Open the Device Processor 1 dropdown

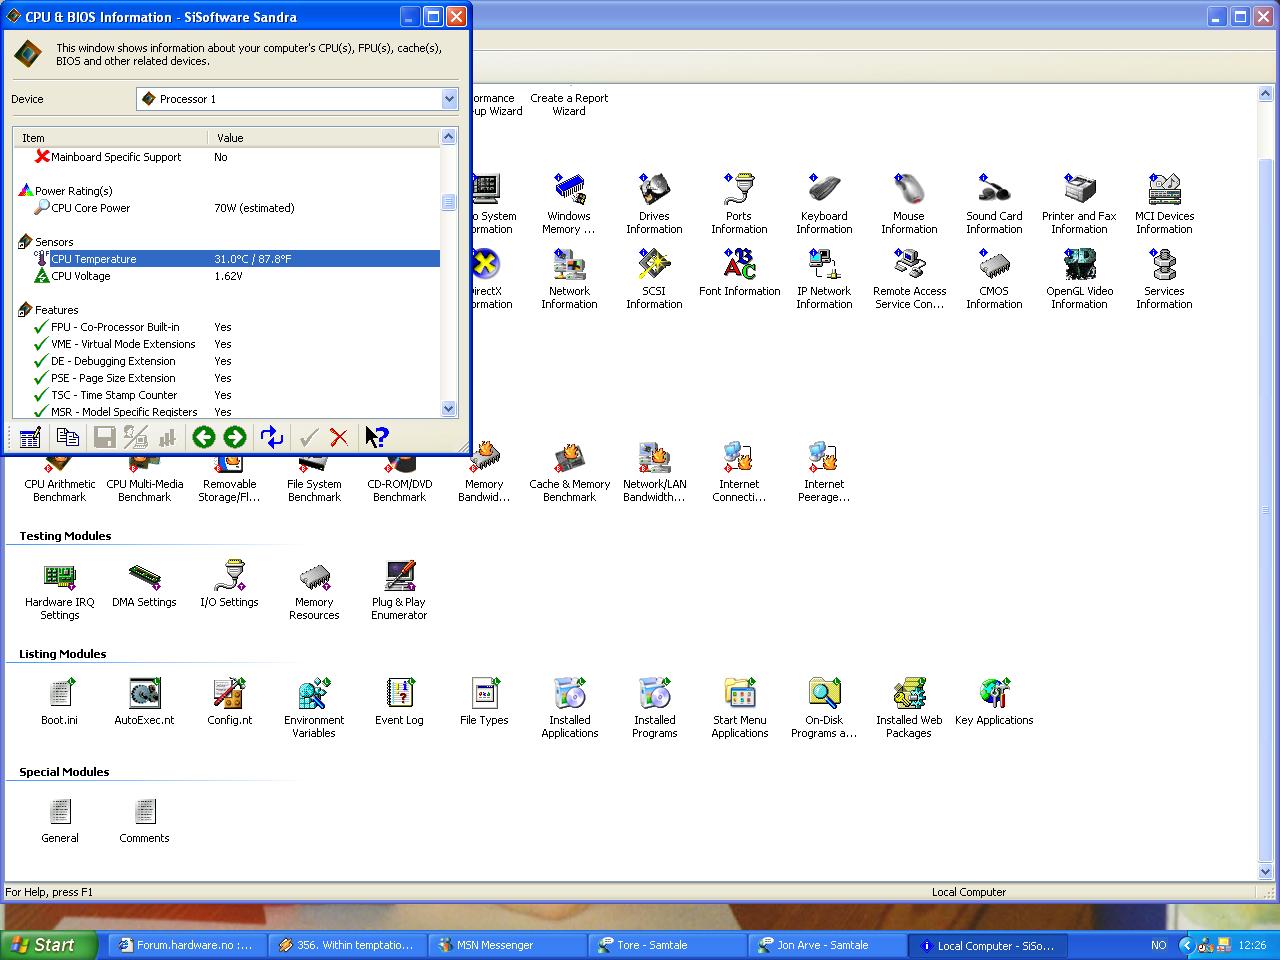click(449, 99)
